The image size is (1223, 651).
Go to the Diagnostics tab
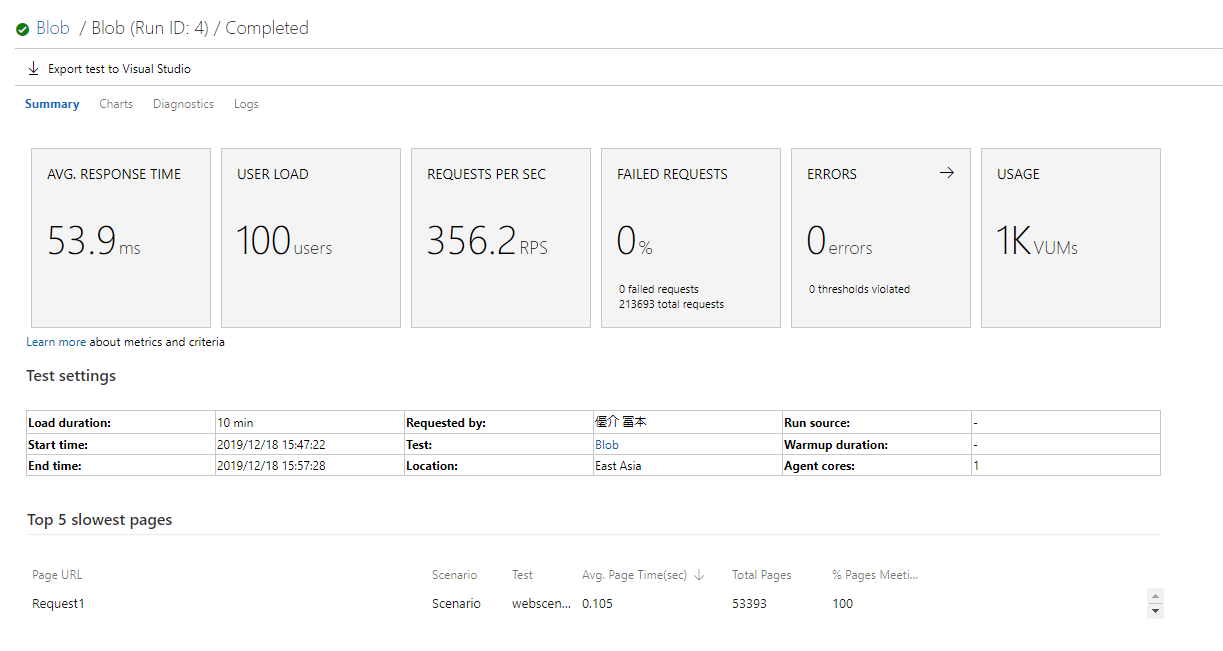[183, 104]
